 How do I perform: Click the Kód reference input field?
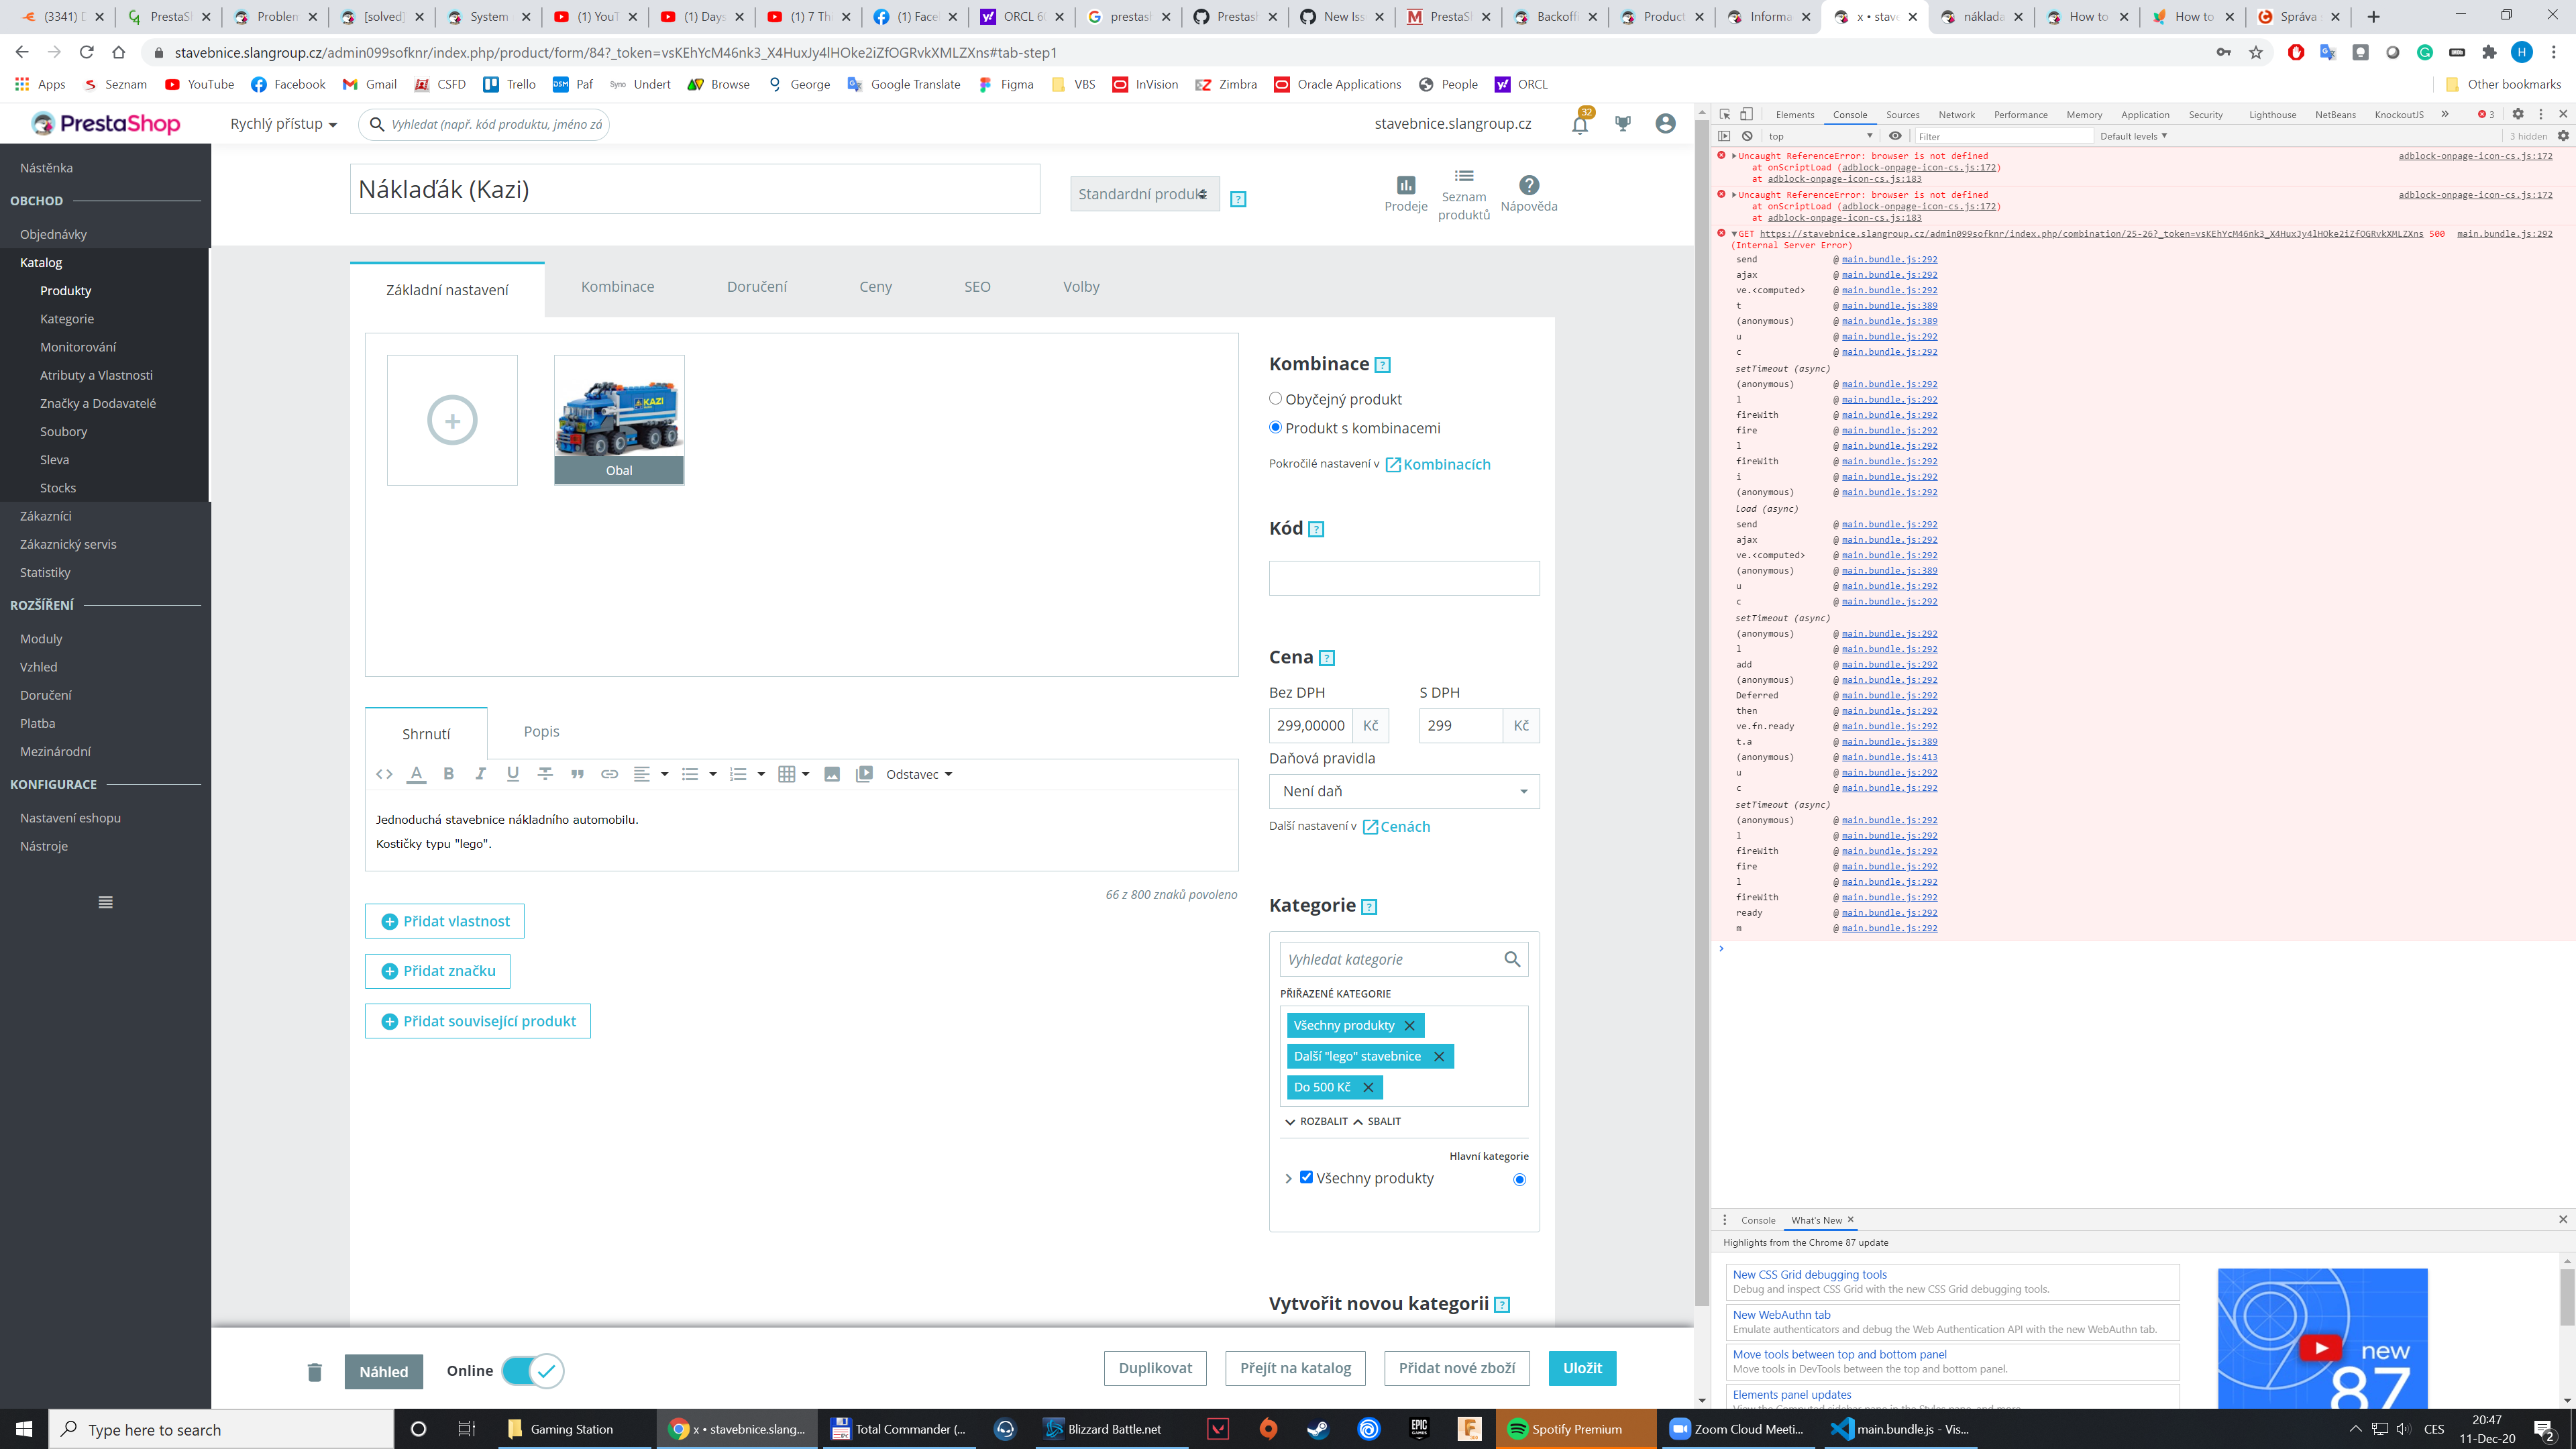coord(1404,578)
